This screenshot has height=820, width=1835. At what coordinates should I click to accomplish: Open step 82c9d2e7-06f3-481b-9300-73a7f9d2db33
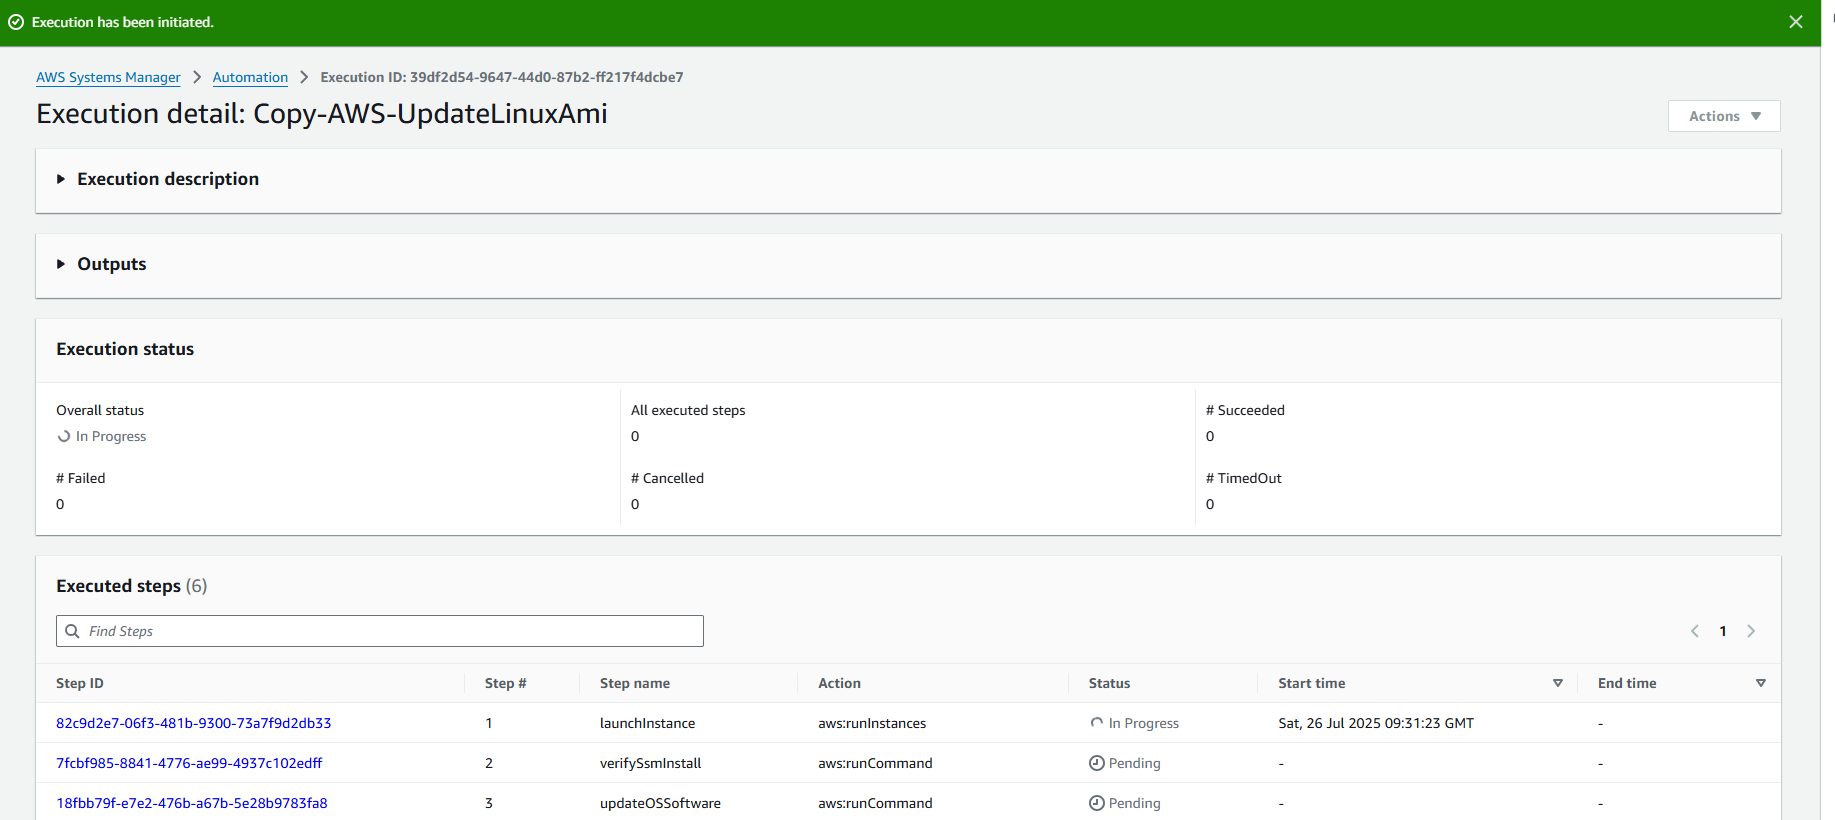(x=194, y=723)
